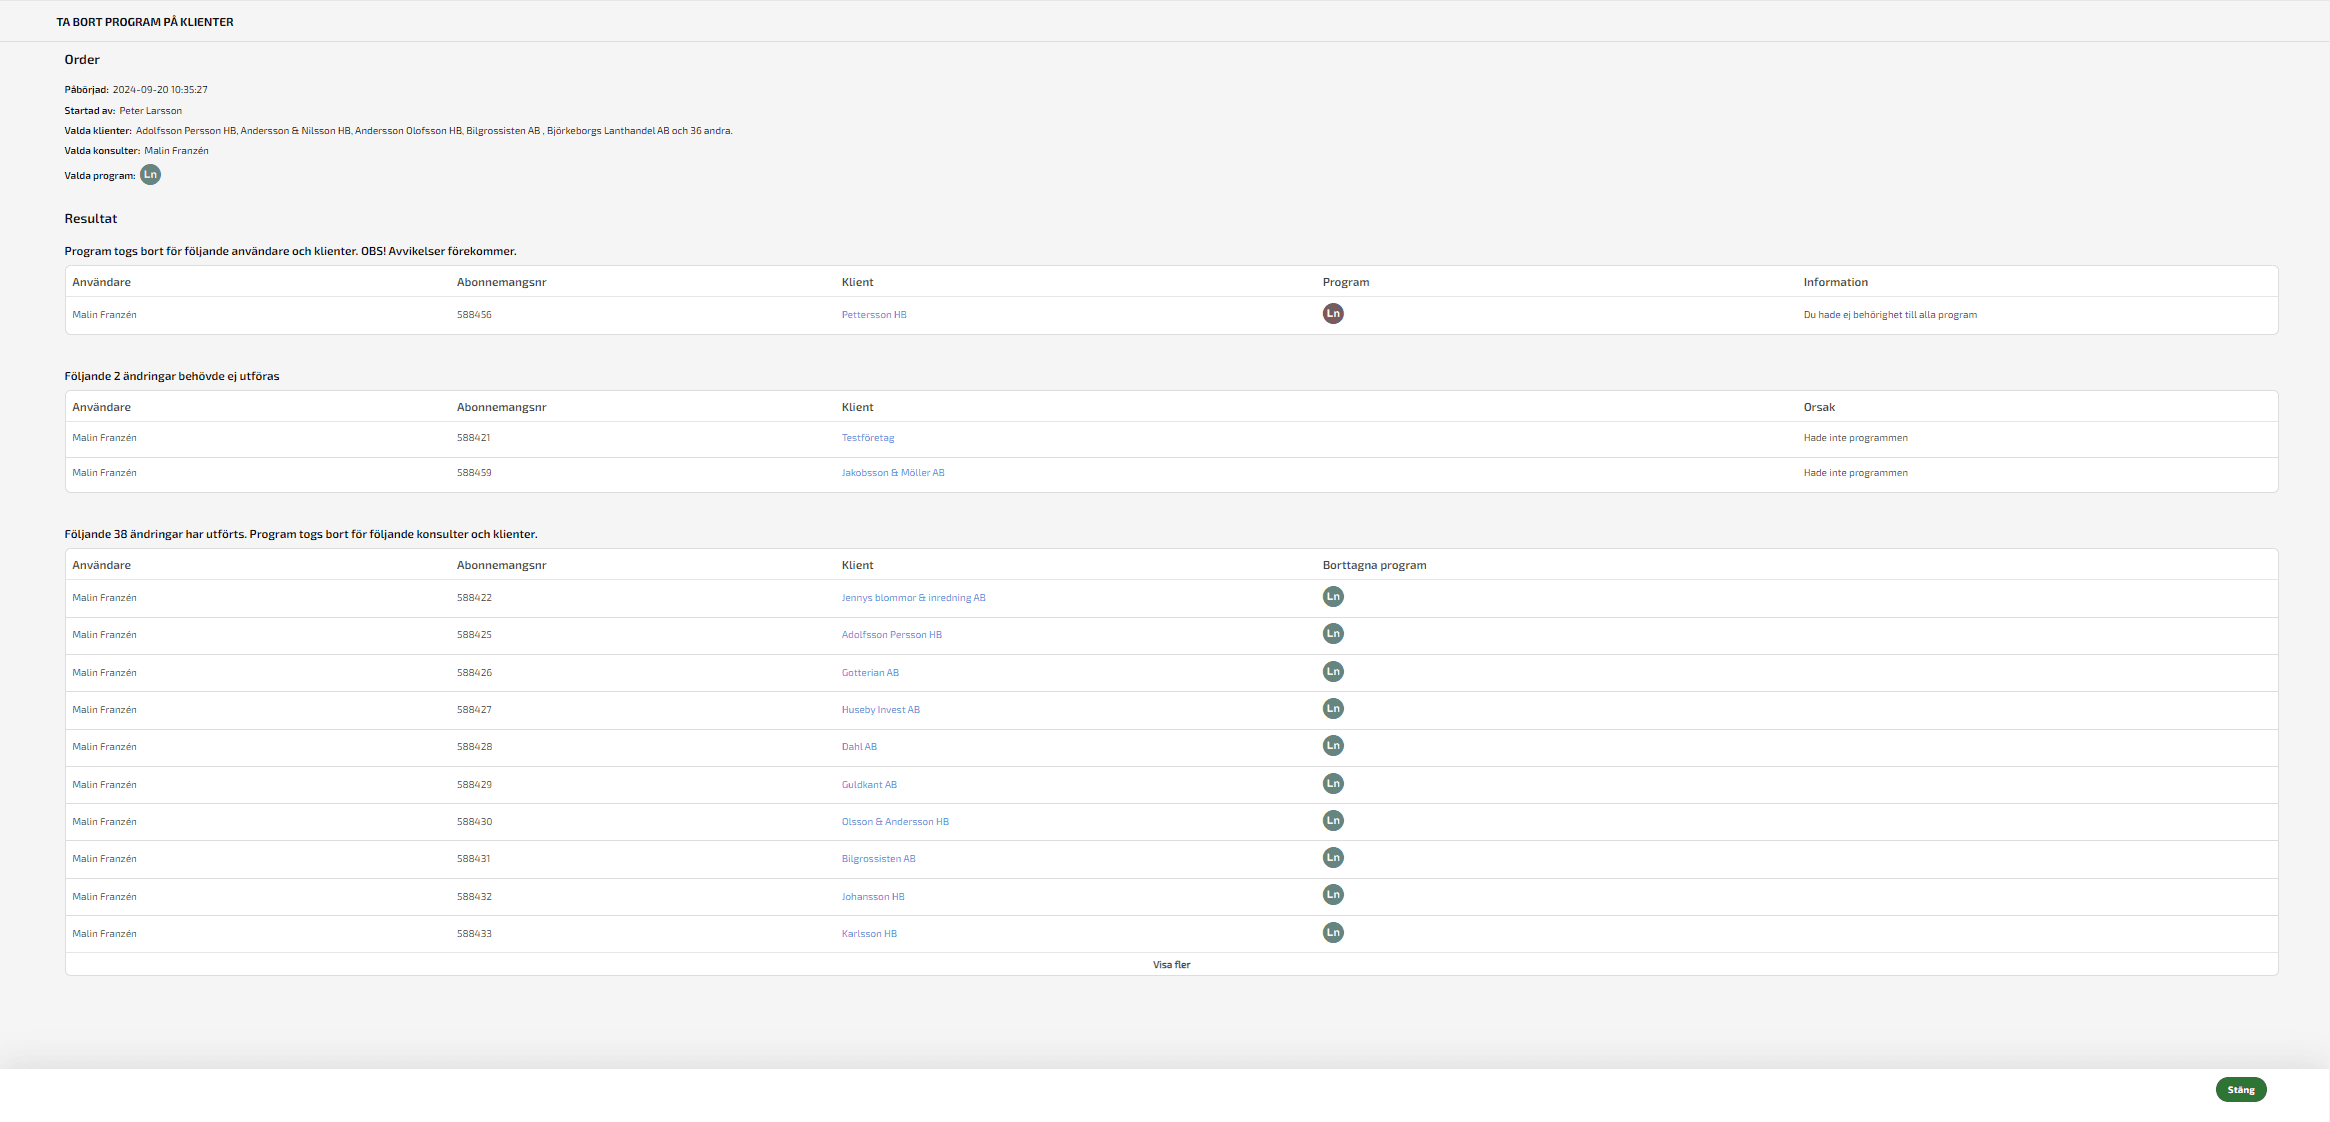
Task: Select subscription number 588432
Action: 474,897
